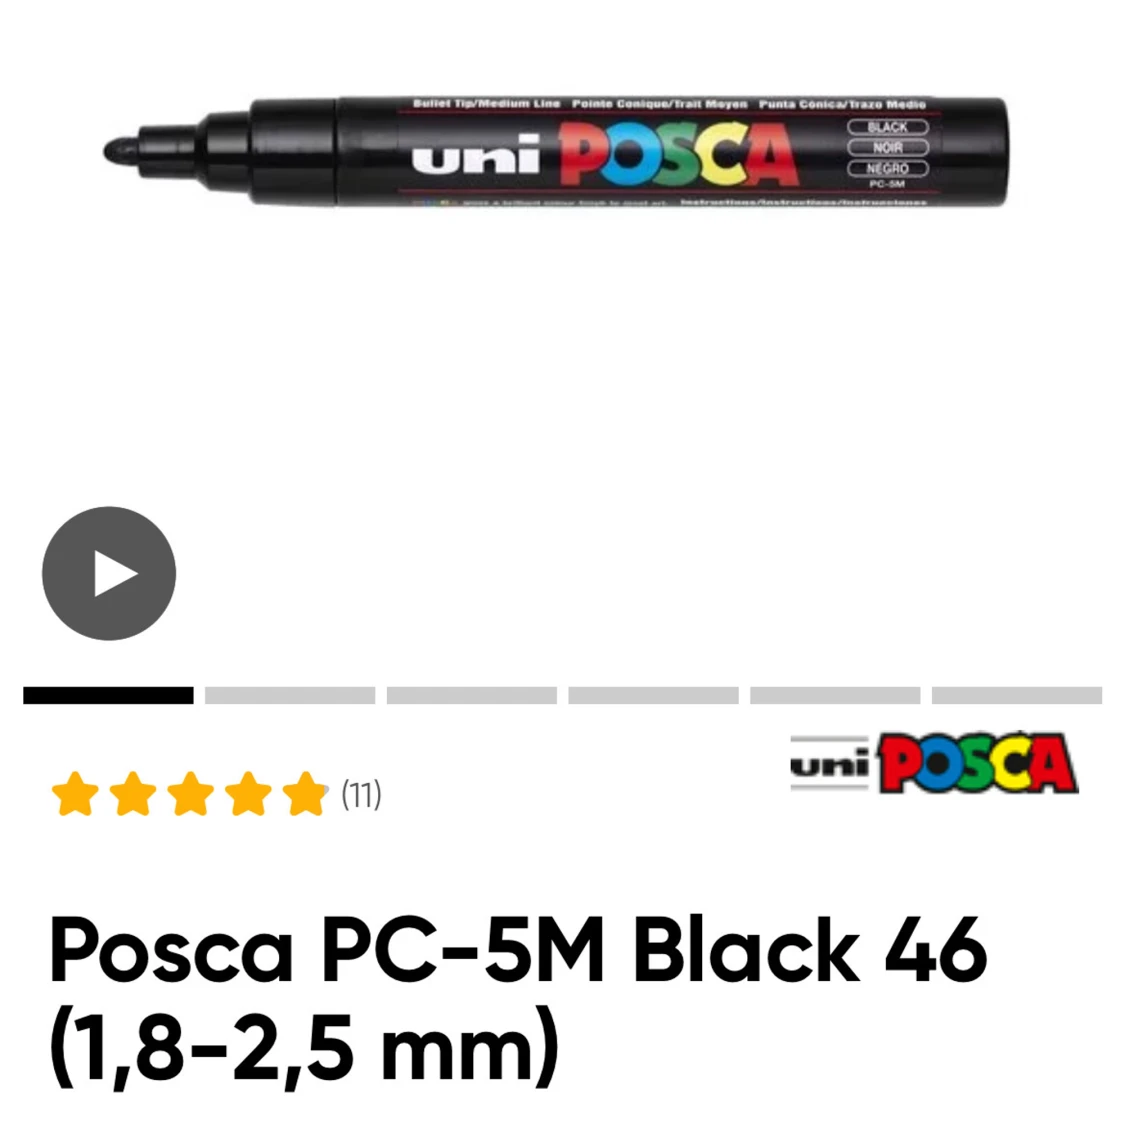Viewport: 1125px width, 1125px height.
Task: Jump to the fifth gallery slide indicator
Action: point(835,695)
